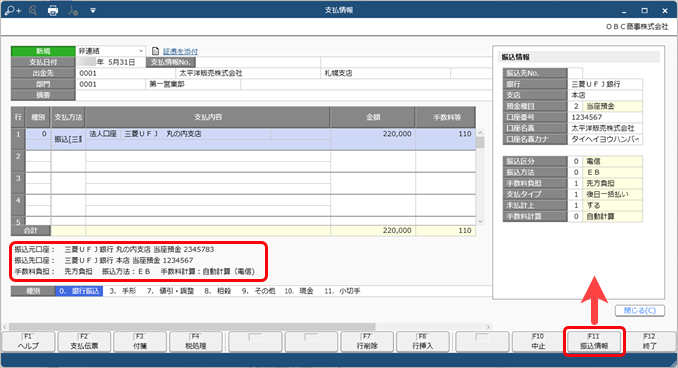Open the title bar dropdown arrow
This screenshot has height=368, width=678.
pyautogui.click(x=93, y=10)
